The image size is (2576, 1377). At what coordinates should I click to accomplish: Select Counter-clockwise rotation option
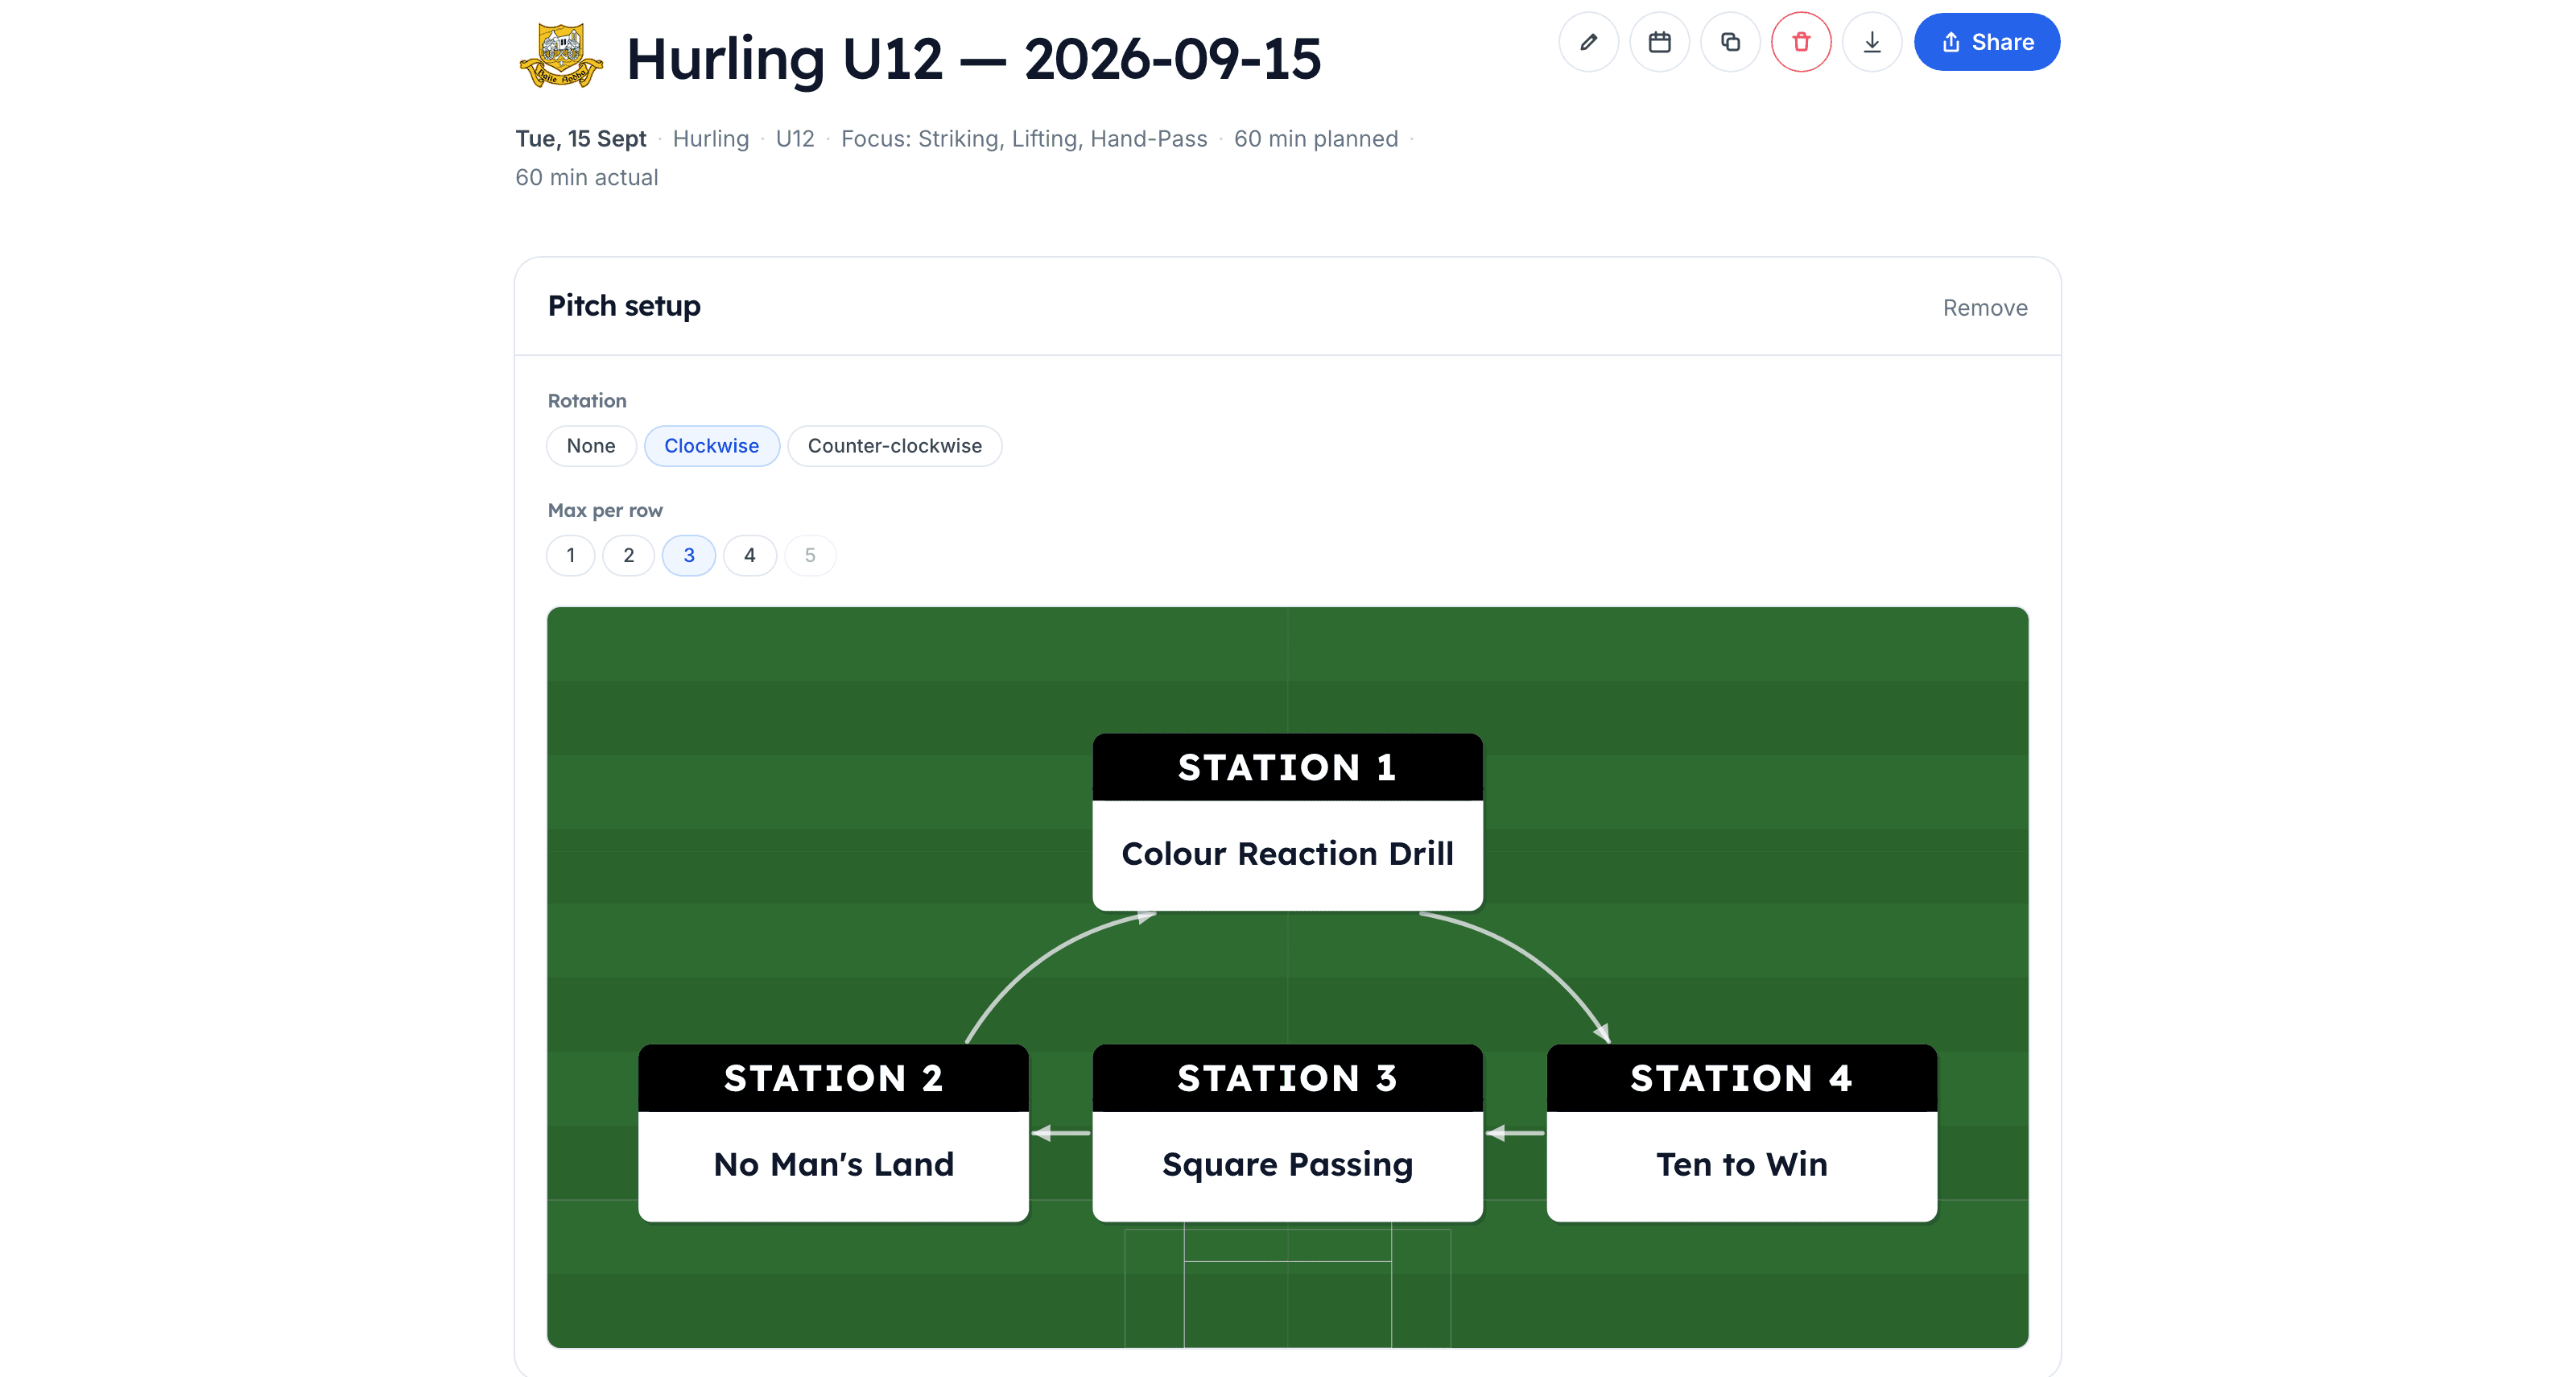point(895,446)
